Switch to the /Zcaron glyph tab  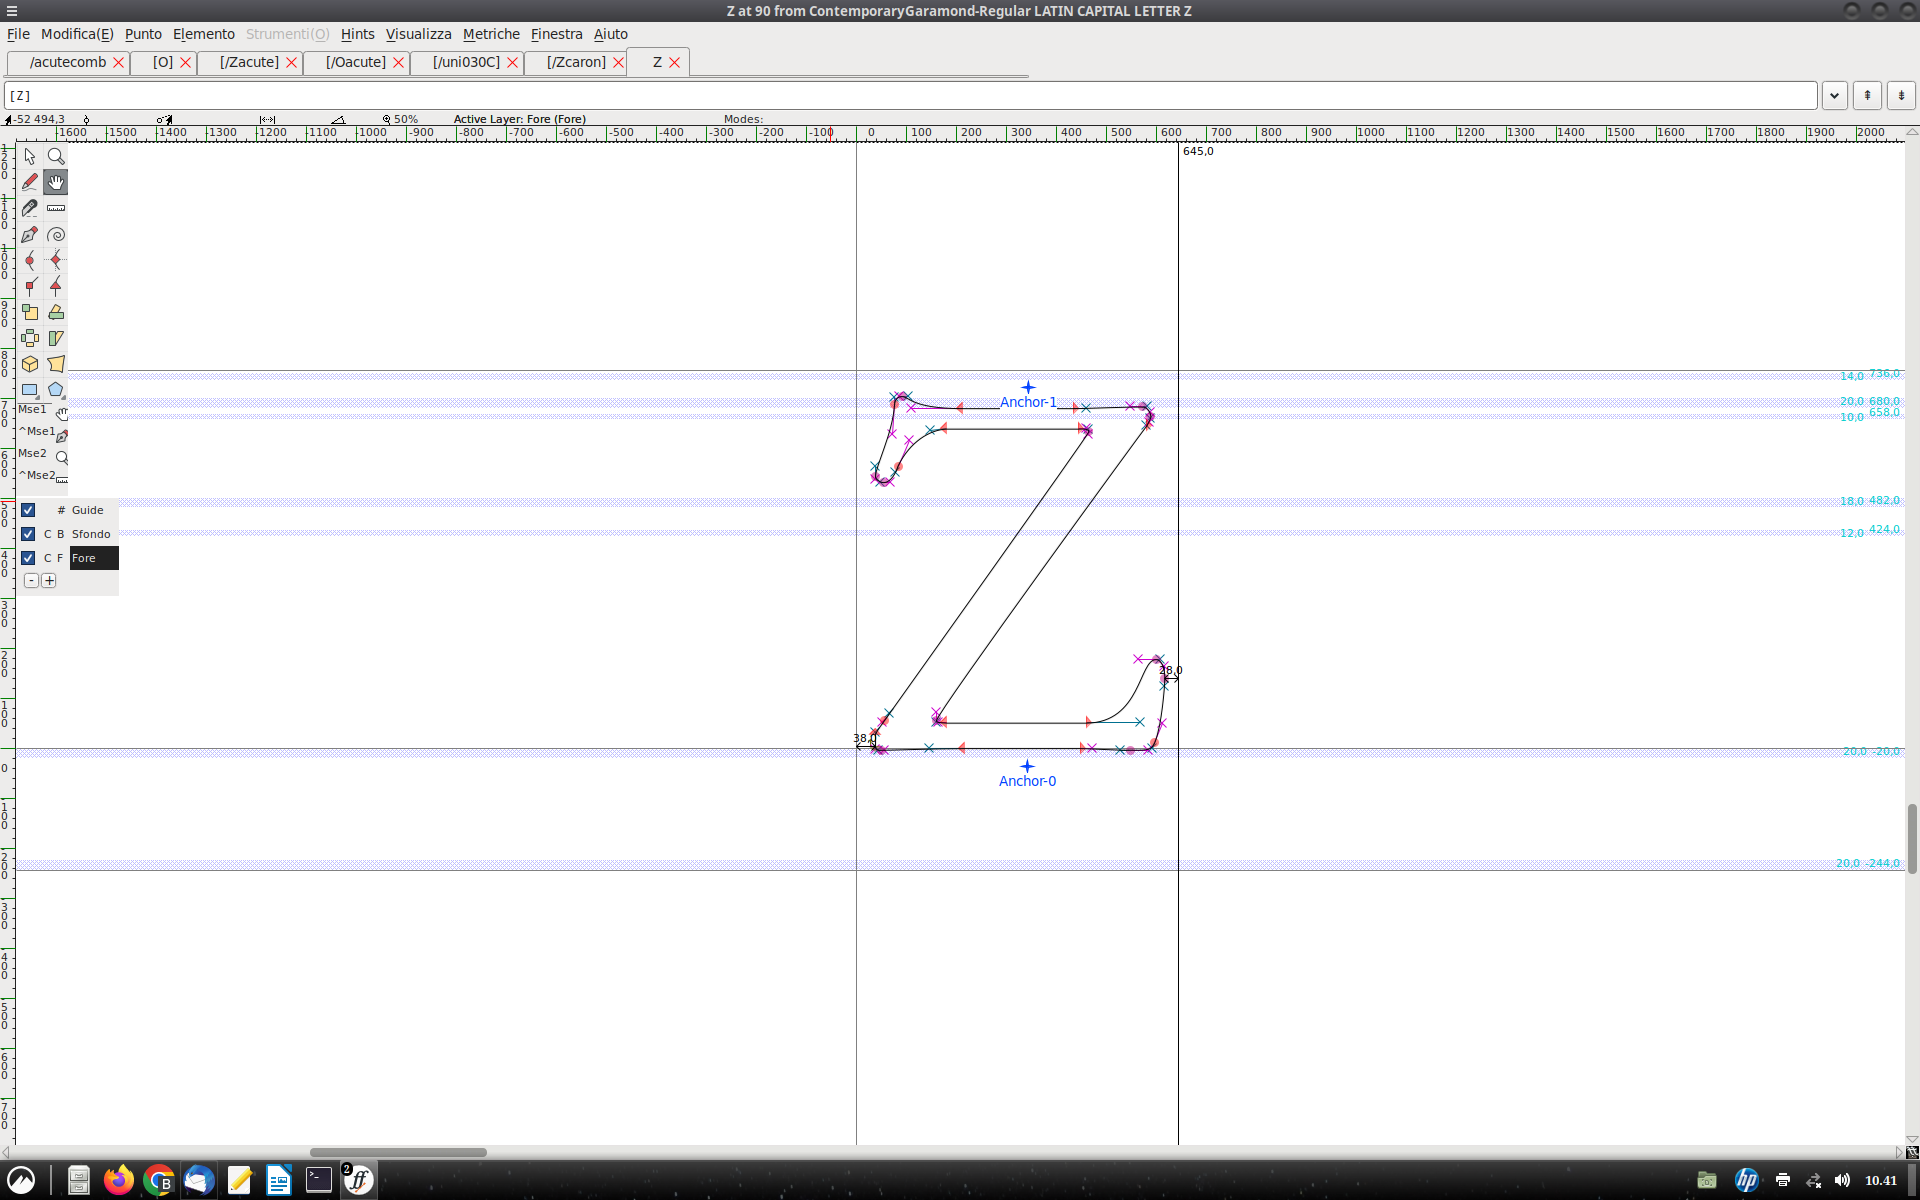click(575, 62)
